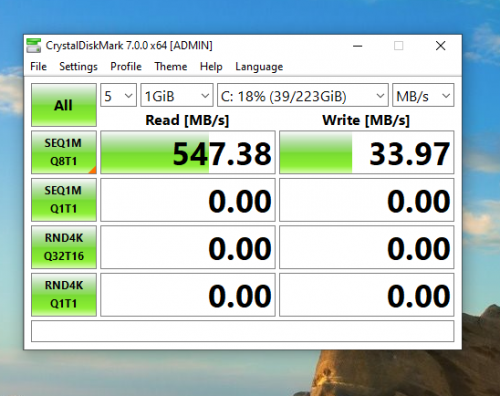Screen dimensions: 500x396
Task: Expand the test count dropdown showing 5
Action: (x=118, y=95)
